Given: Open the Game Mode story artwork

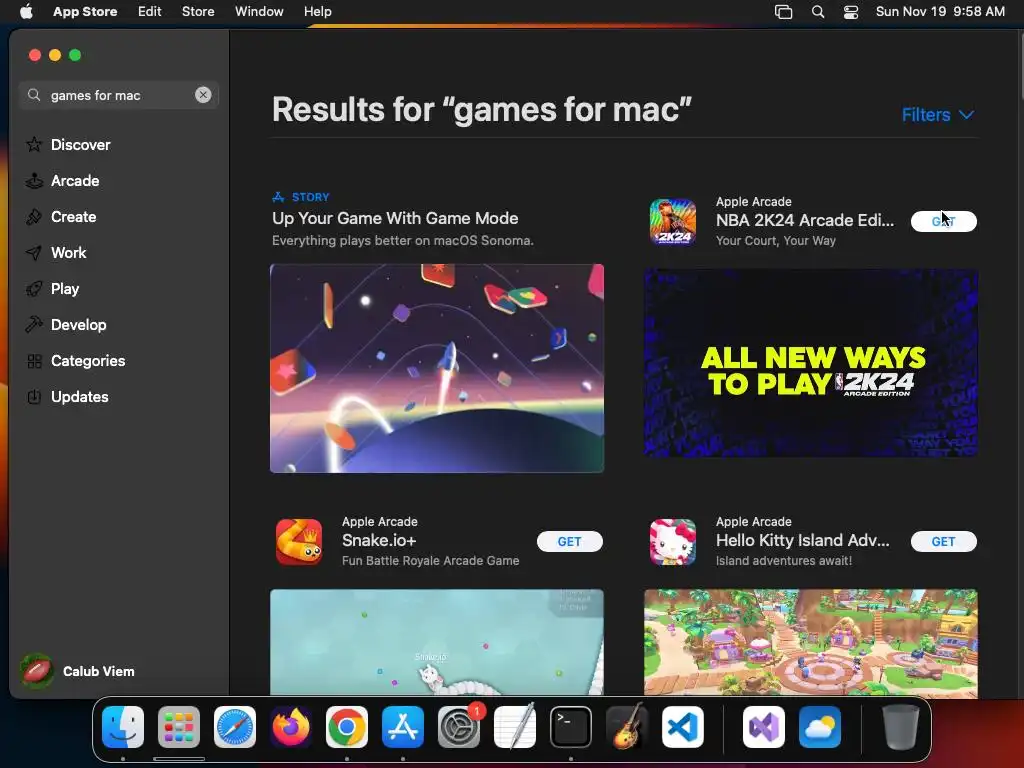Looking at the screenshot, I should [437, 368].
